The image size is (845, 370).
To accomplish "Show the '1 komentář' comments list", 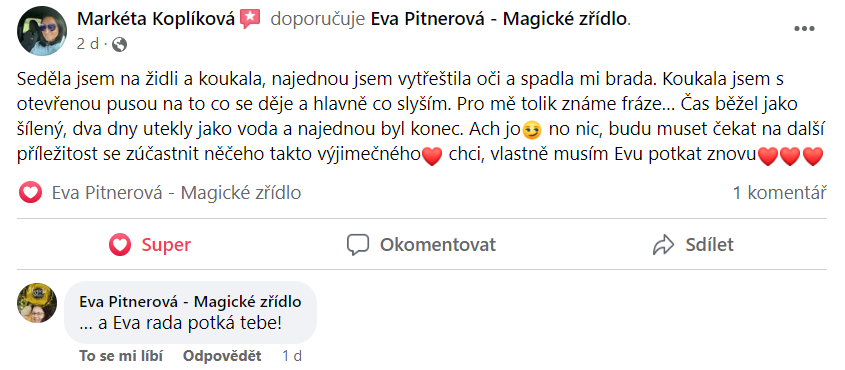I will (779, 192).
